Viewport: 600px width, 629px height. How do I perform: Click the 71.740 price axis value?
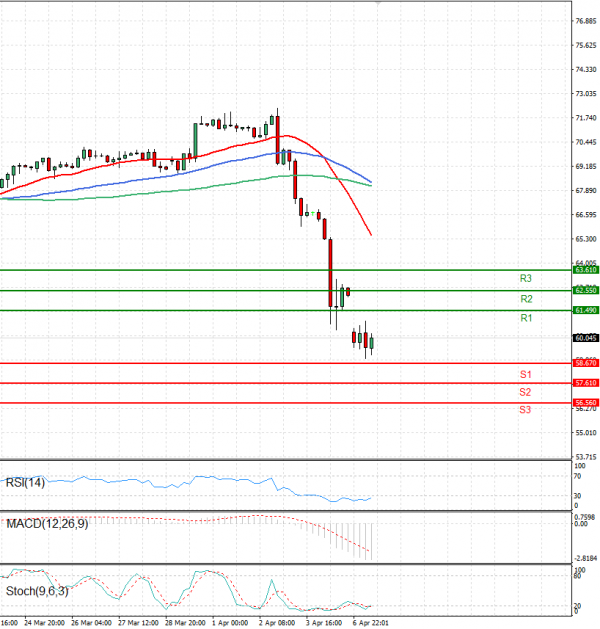(x=586, y=118)
